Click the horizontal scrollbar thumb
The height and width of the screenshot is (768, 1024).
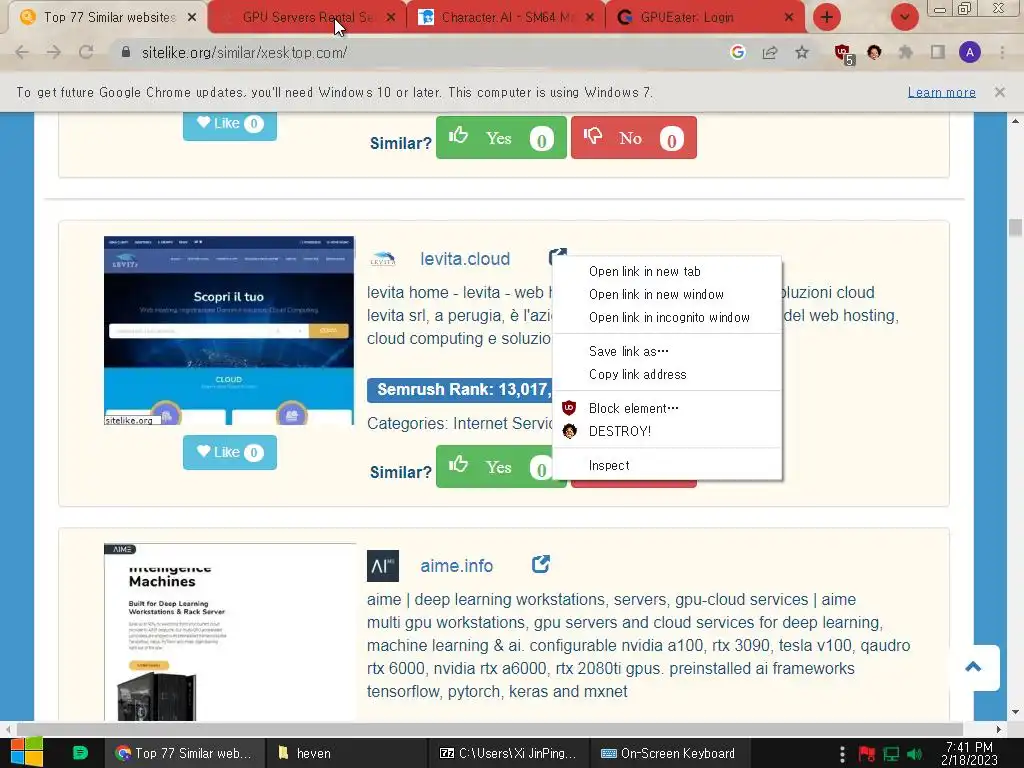pyautogui.click(x=490, y=729)
